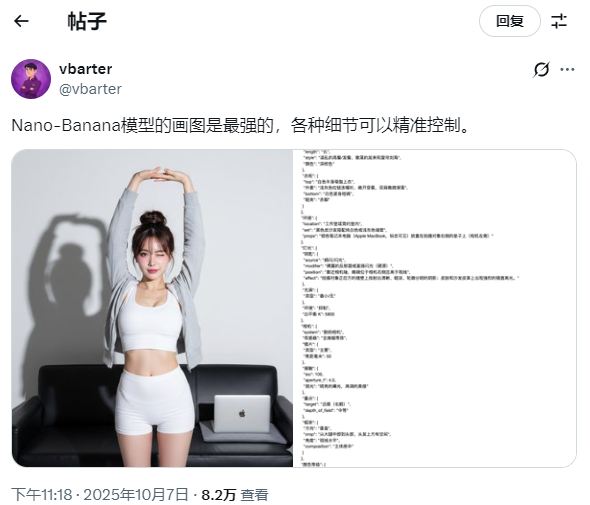
Task: Go back using the left arrow
Action: click(21, 21)
